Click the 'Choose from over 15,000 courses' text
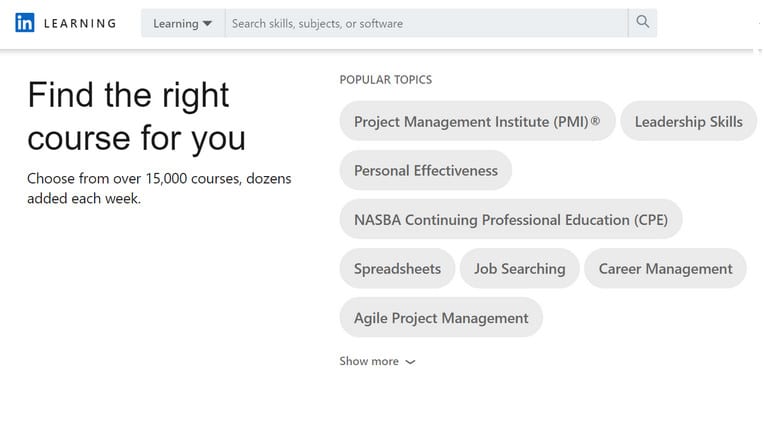This screenshot has width=764, height=422. [x=159, y=179]
